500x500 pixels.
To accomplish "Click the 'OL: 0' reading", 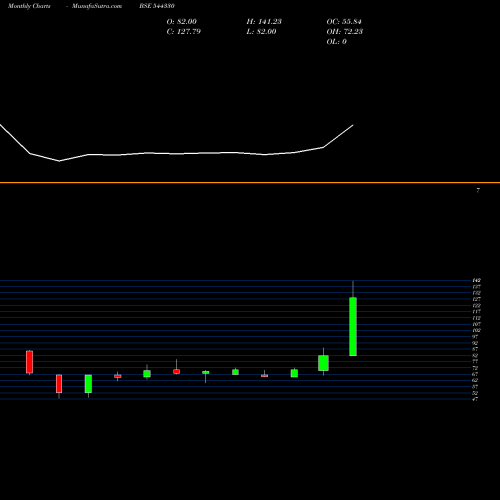I will (x=337, y=41).
